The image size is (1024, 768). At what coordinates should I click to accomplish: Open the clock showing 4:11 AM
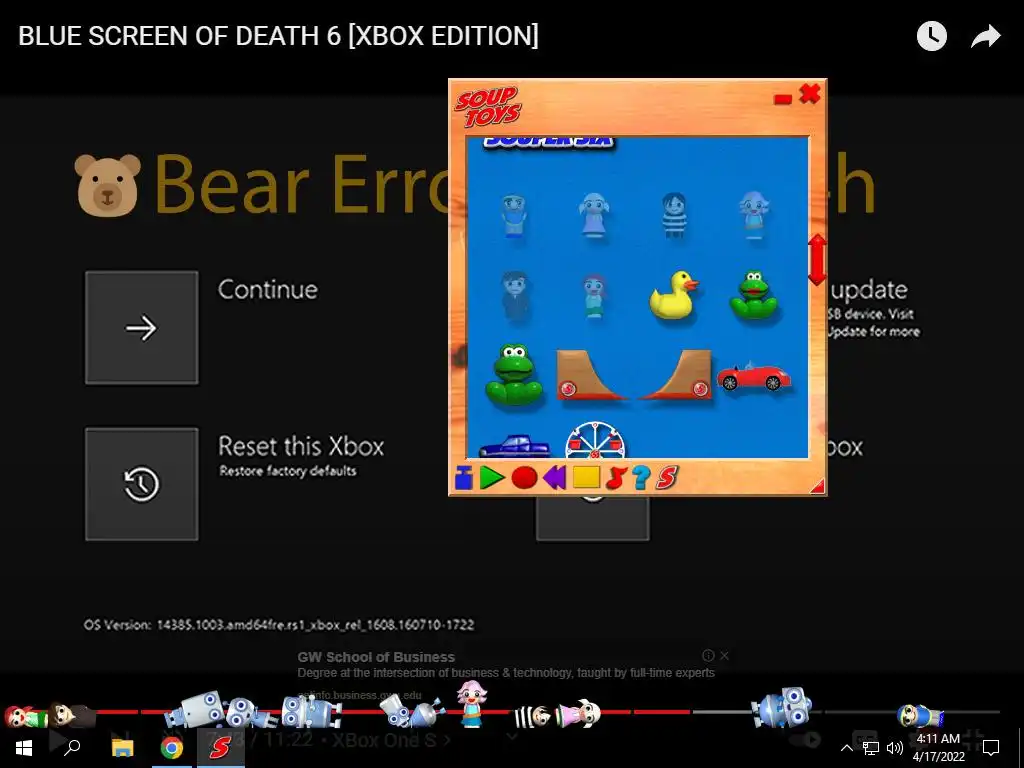pos(938,748)
